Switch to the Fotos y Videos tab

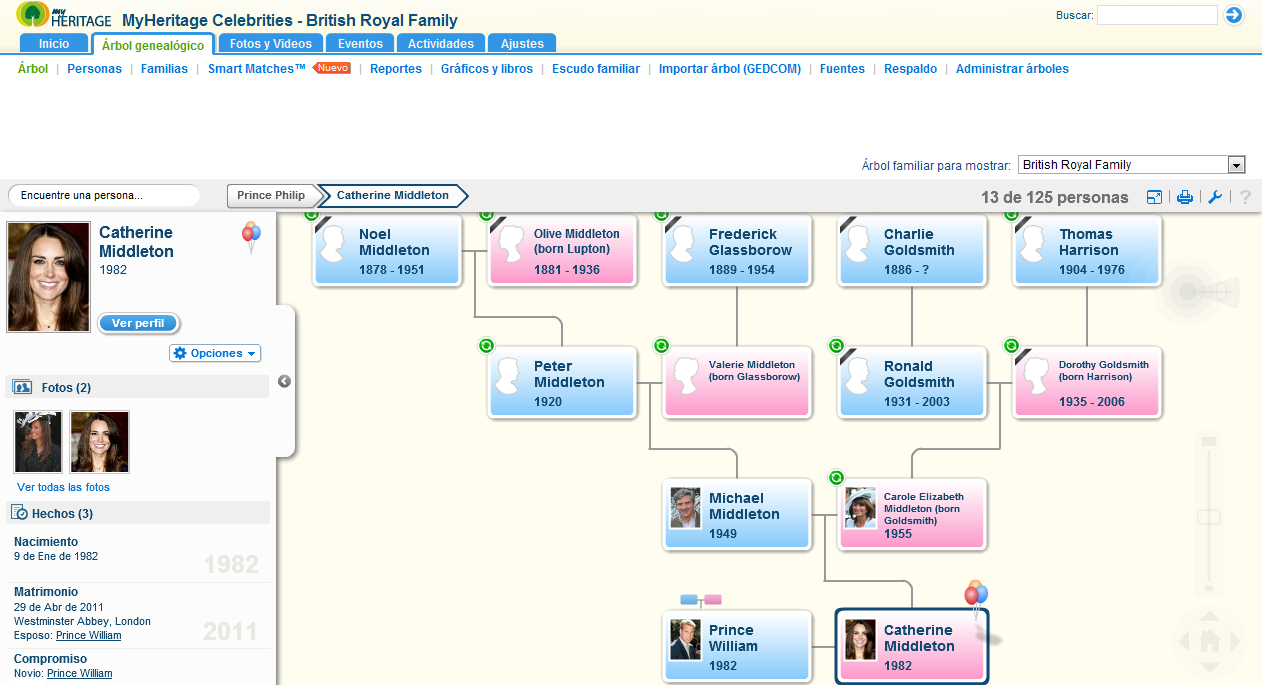(x=271, y=43)
